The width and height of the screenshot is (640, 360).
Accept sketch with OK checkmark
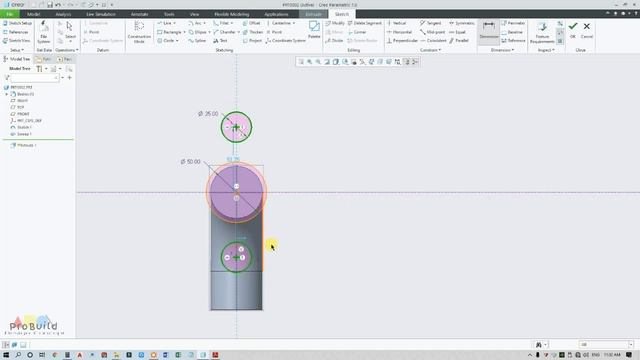[x=573, y=30]
